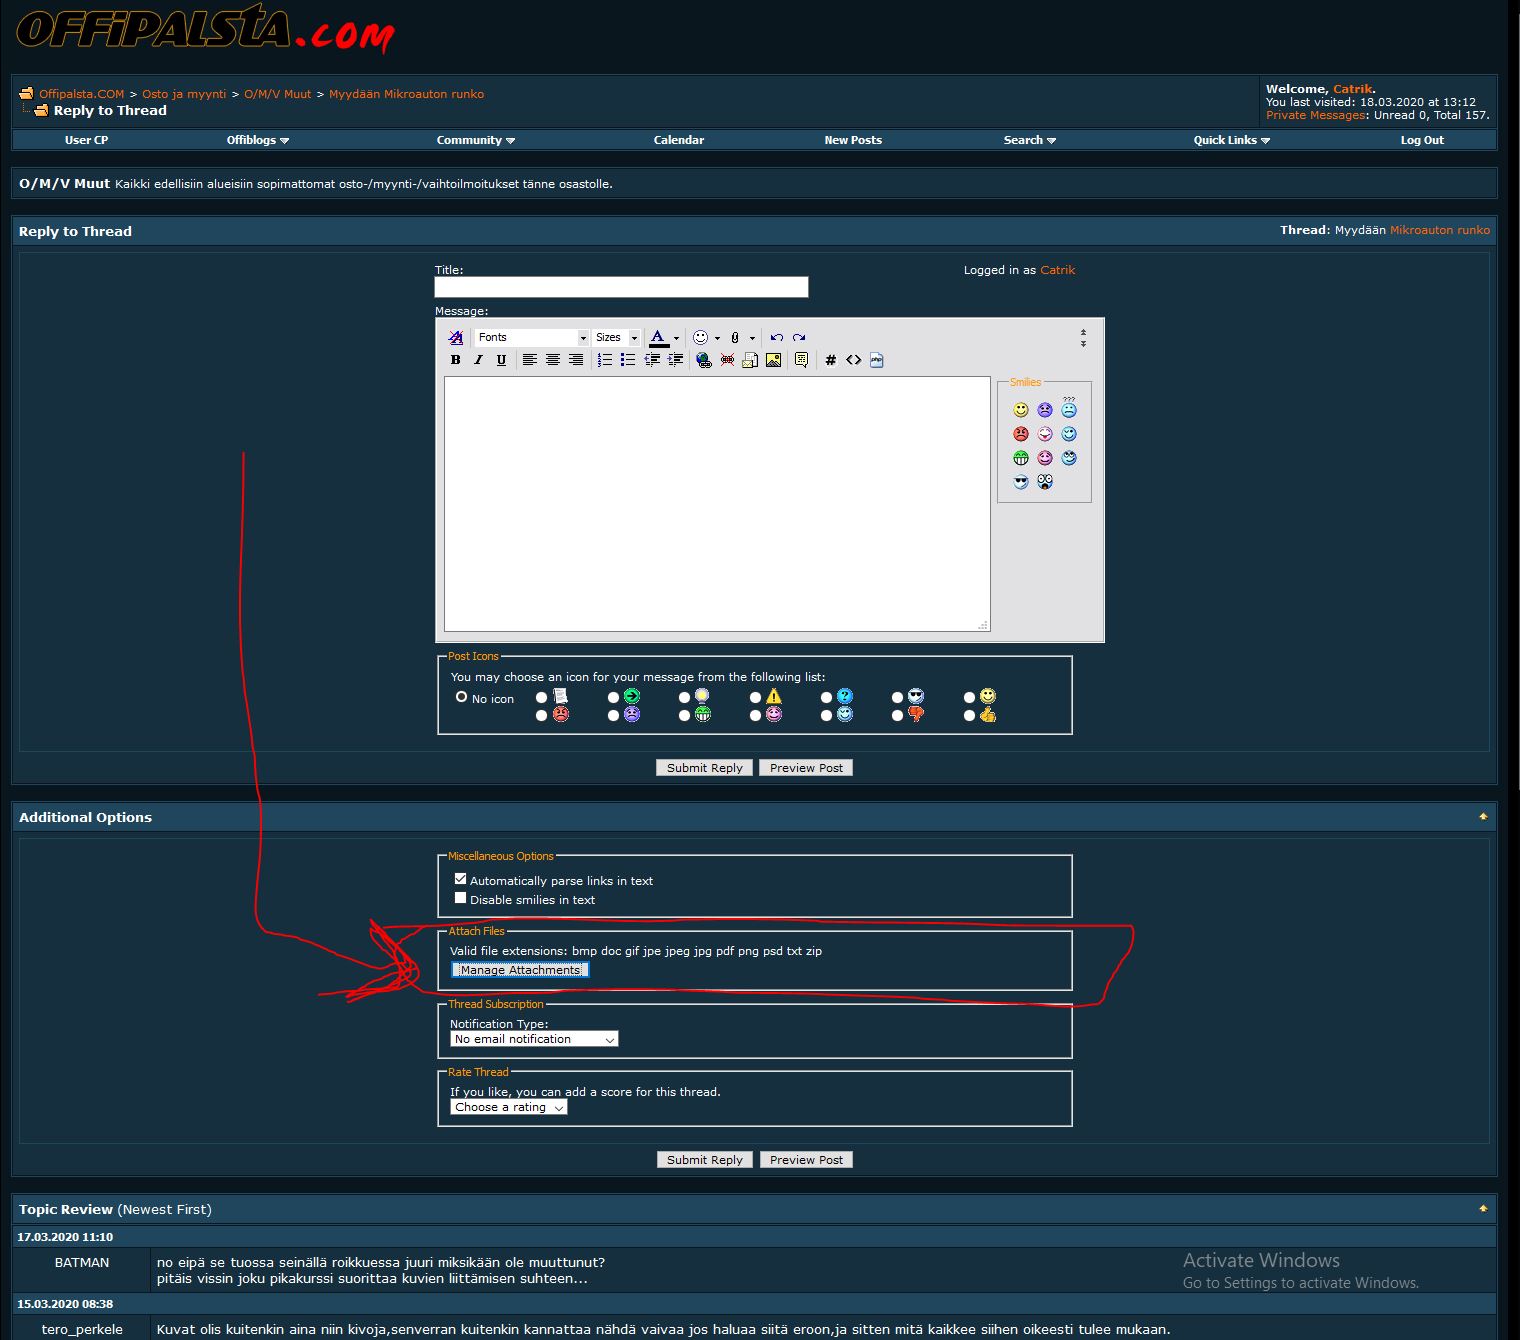Viewport: 1520px width, 1340px height.
Task: Click the italic formatting icon
Action: (478, 360)
